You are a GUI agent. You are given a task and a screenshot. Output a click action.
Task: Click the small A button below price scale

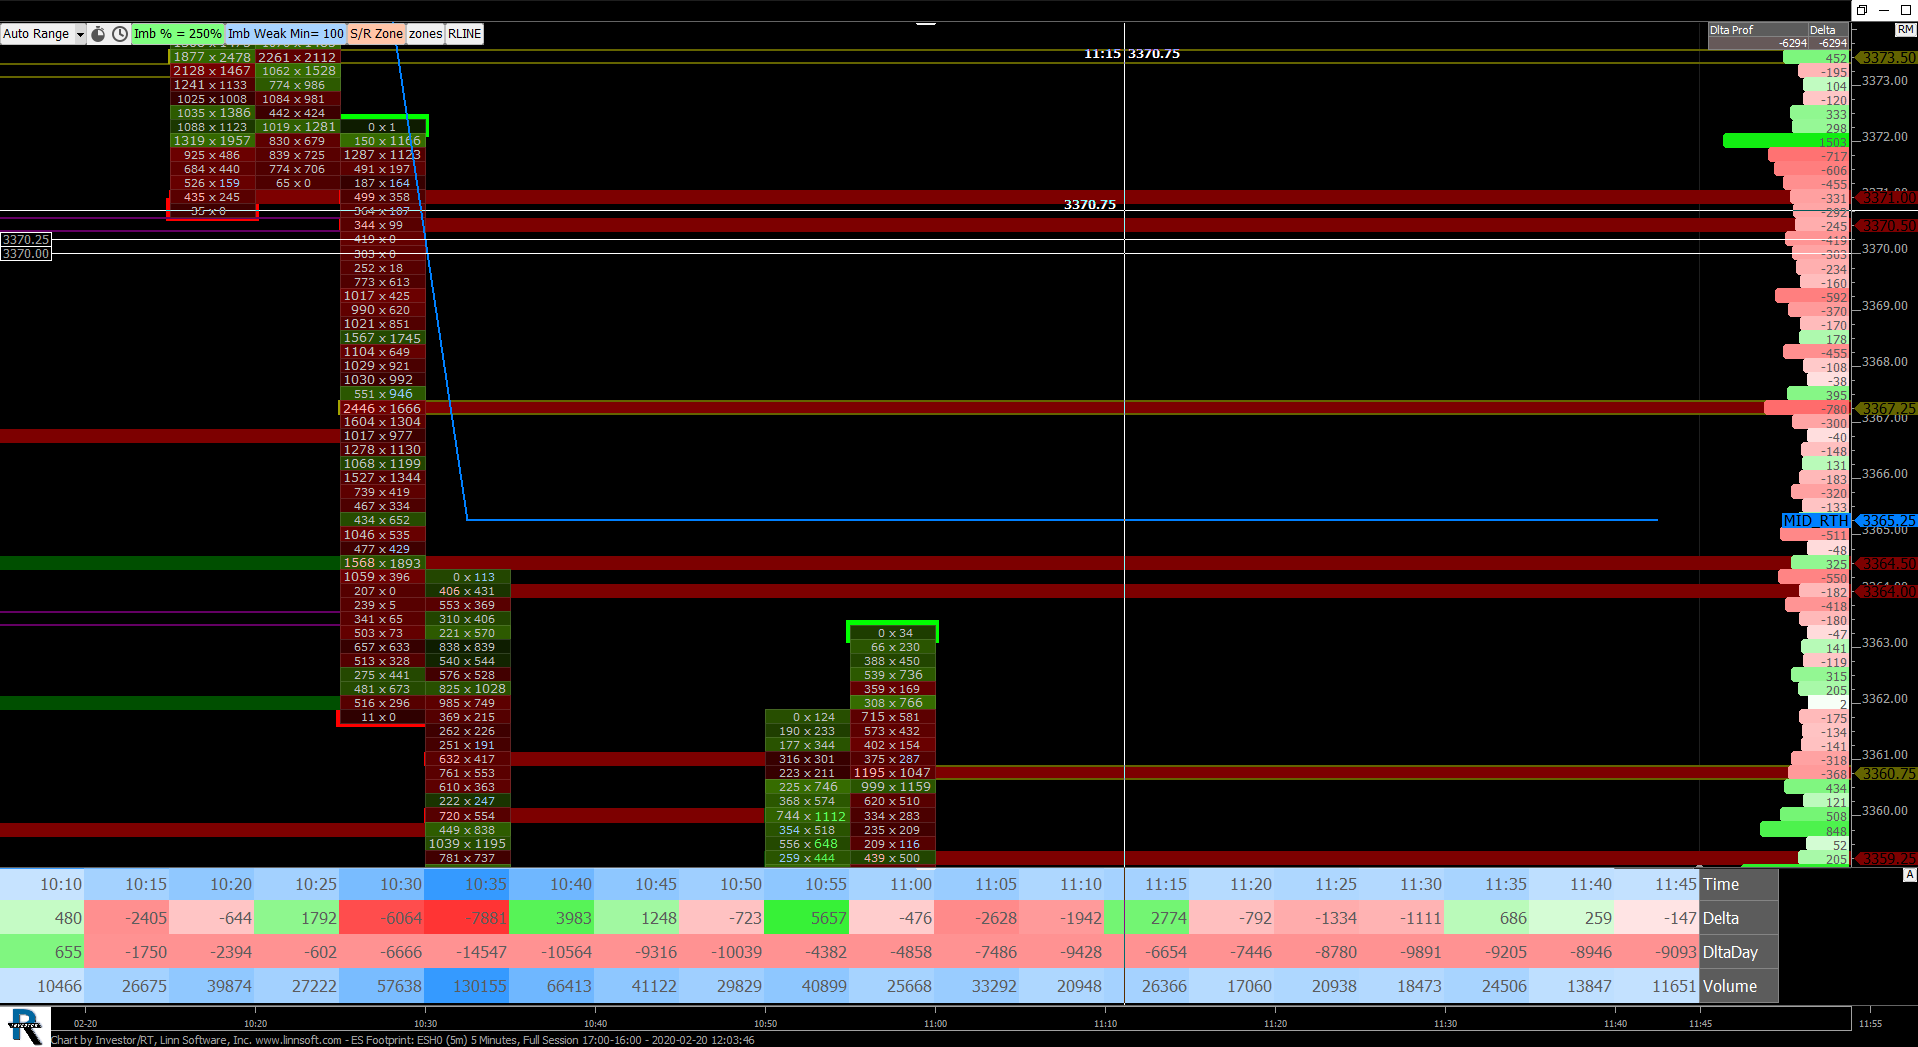coord(1909,875)
